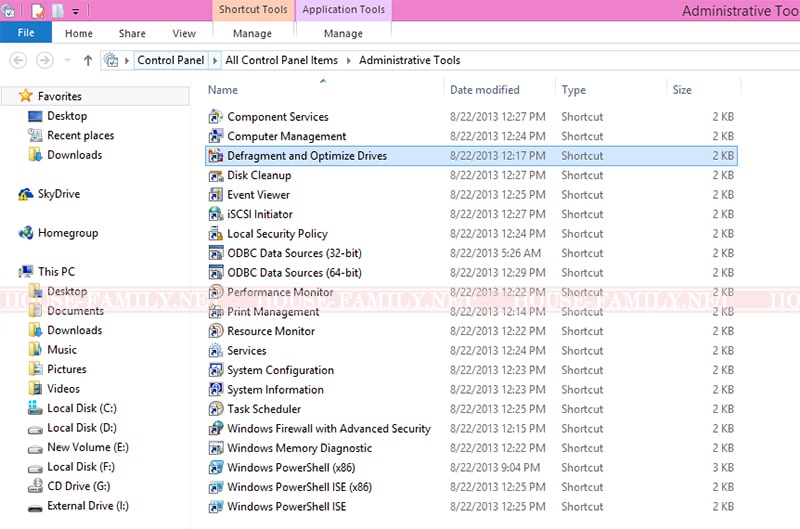The image size is (800, 529).
Task: Expand the All Control Panel Items breadcrumb arrow
Action: (348, 60)
